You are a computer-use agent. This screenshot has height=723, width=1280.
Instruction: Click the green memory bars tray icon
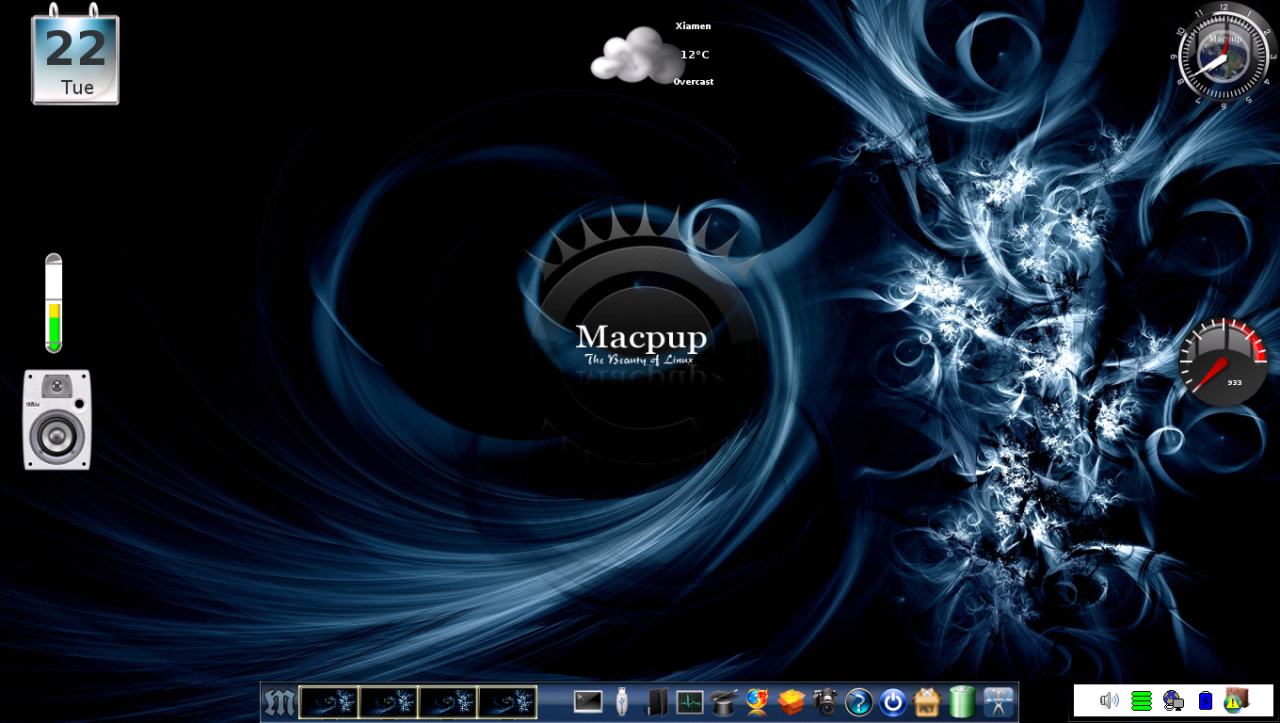coord(1141,701)
